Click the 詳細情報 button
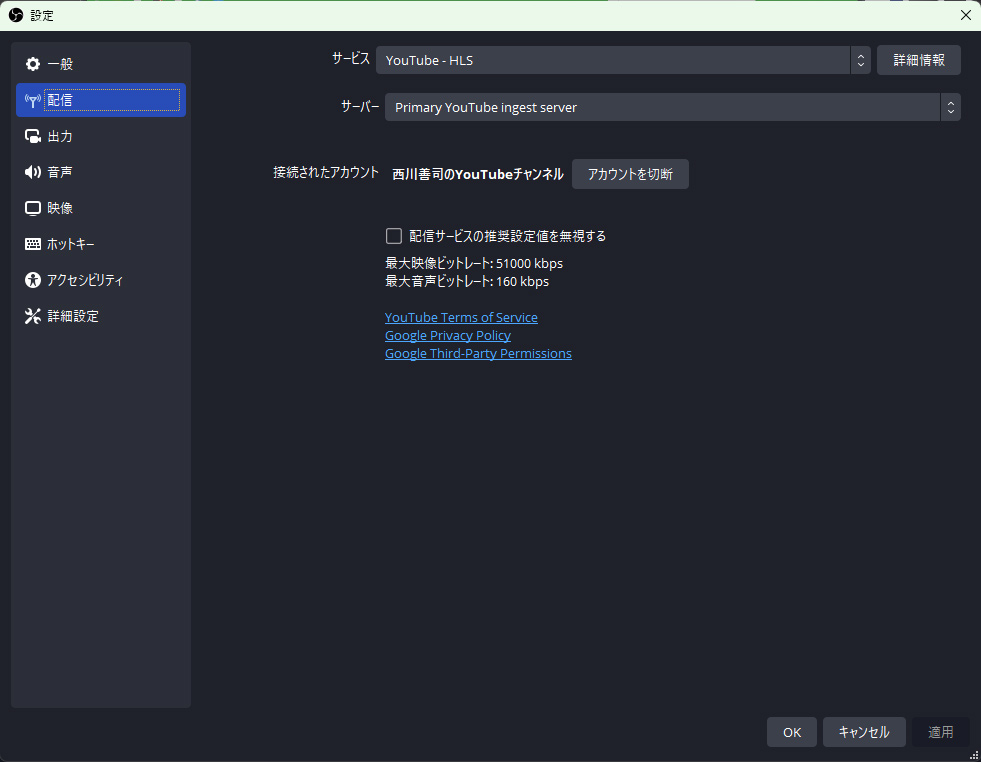The width and height of the screenshot is (981, 762). click(918, 60)
